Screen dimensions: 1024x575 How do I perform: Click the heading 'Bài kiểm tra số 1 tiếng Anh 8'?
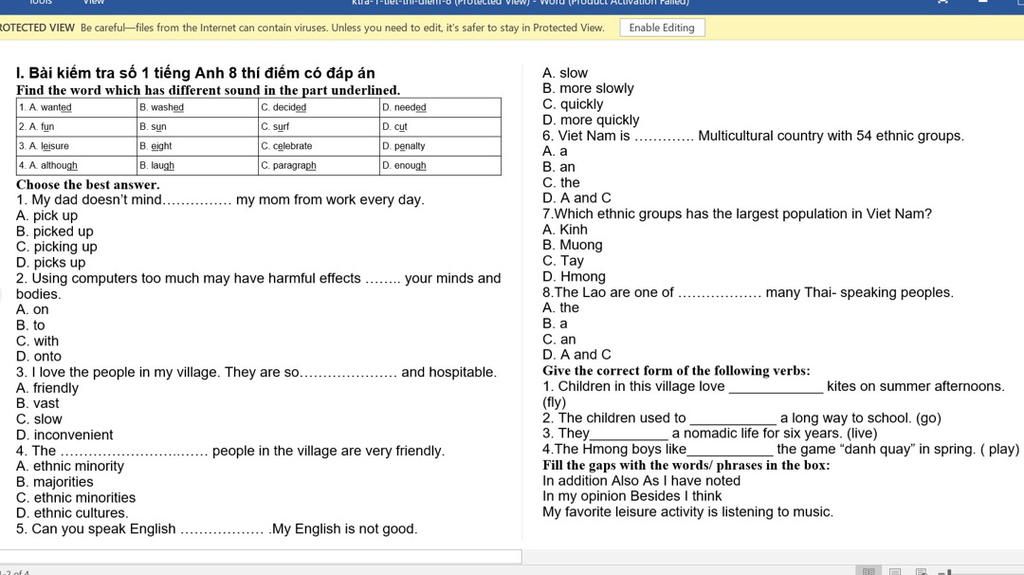(x=195, y=73)
